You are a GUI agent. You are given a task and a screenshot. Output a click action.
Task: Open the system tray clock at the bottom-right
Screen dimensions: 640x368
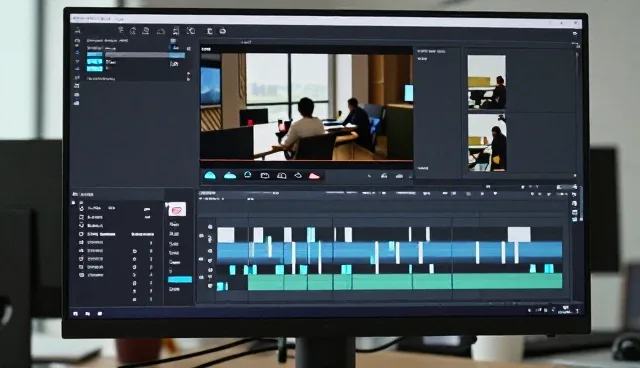(565, 310)
